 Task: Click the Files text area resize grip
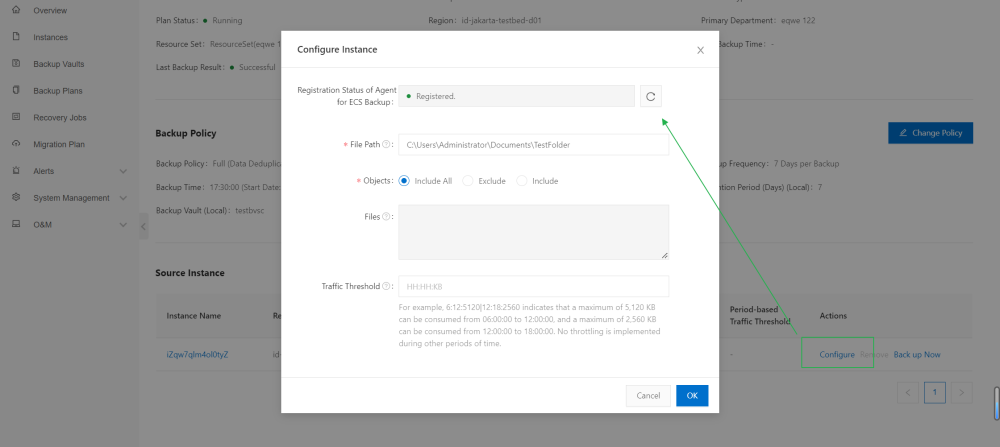[665, 255]
